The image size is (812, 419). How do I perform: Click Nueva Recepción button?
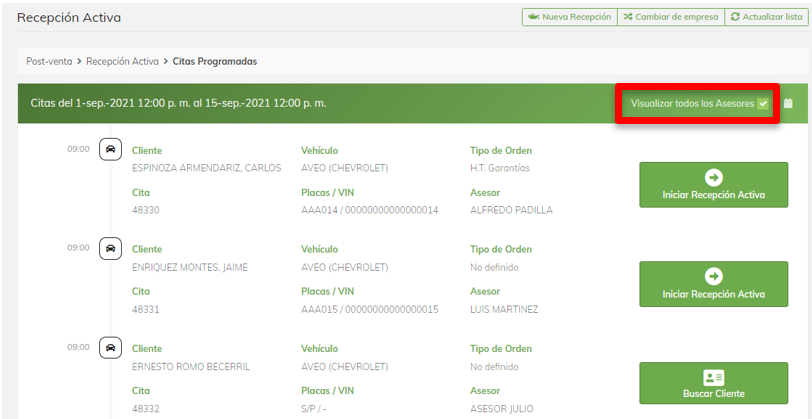click(568, 17)
